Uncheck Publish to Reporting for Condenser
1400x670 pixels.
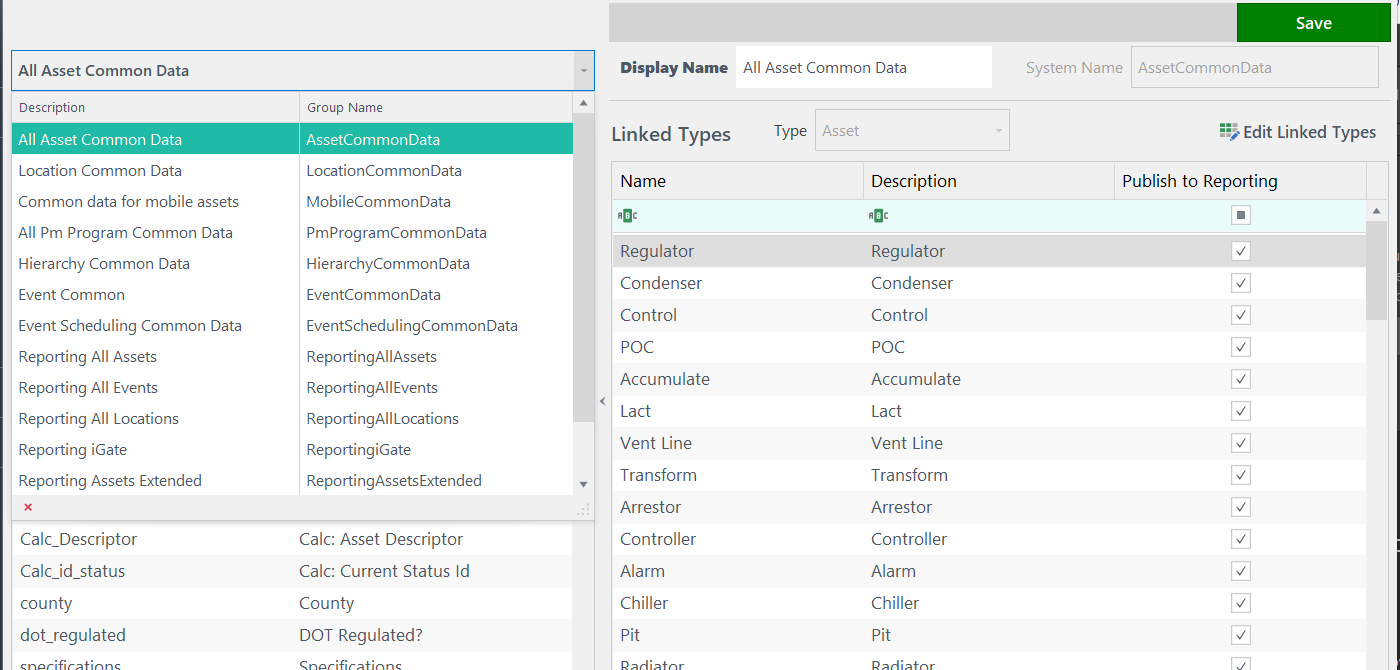[x=1241, y=283]
